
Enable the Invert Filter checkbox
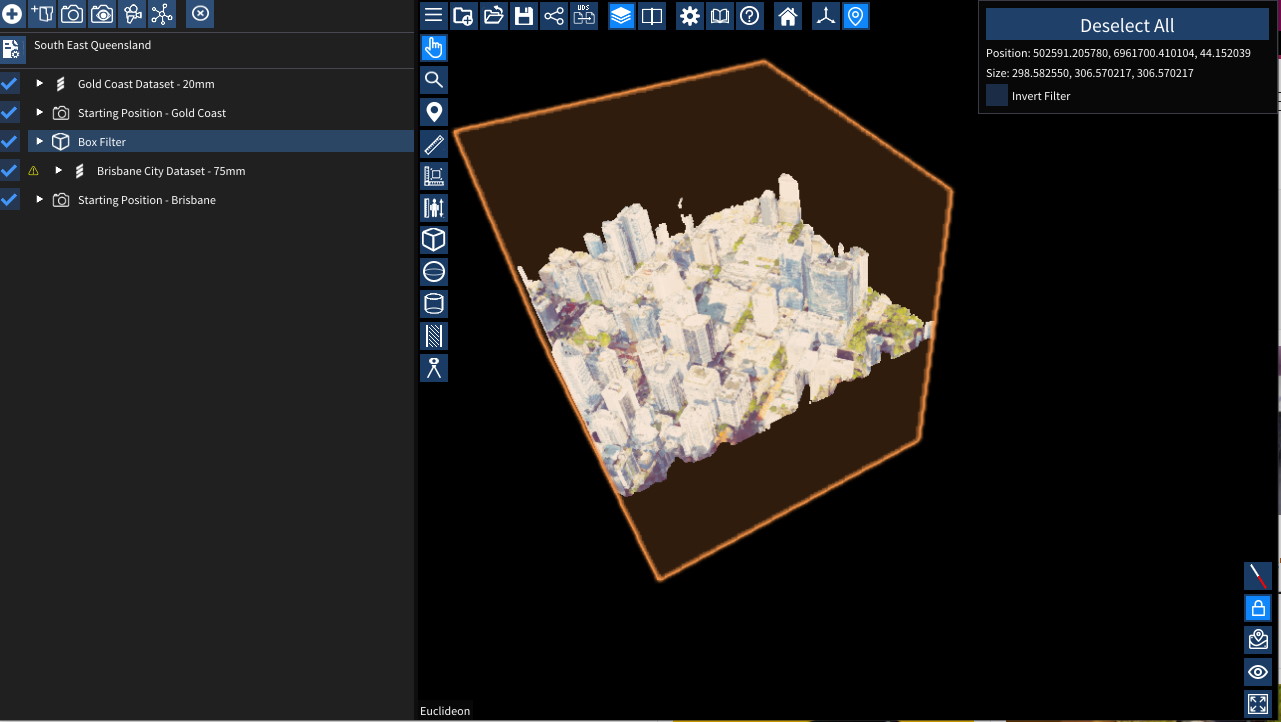[x=996, y=95]
